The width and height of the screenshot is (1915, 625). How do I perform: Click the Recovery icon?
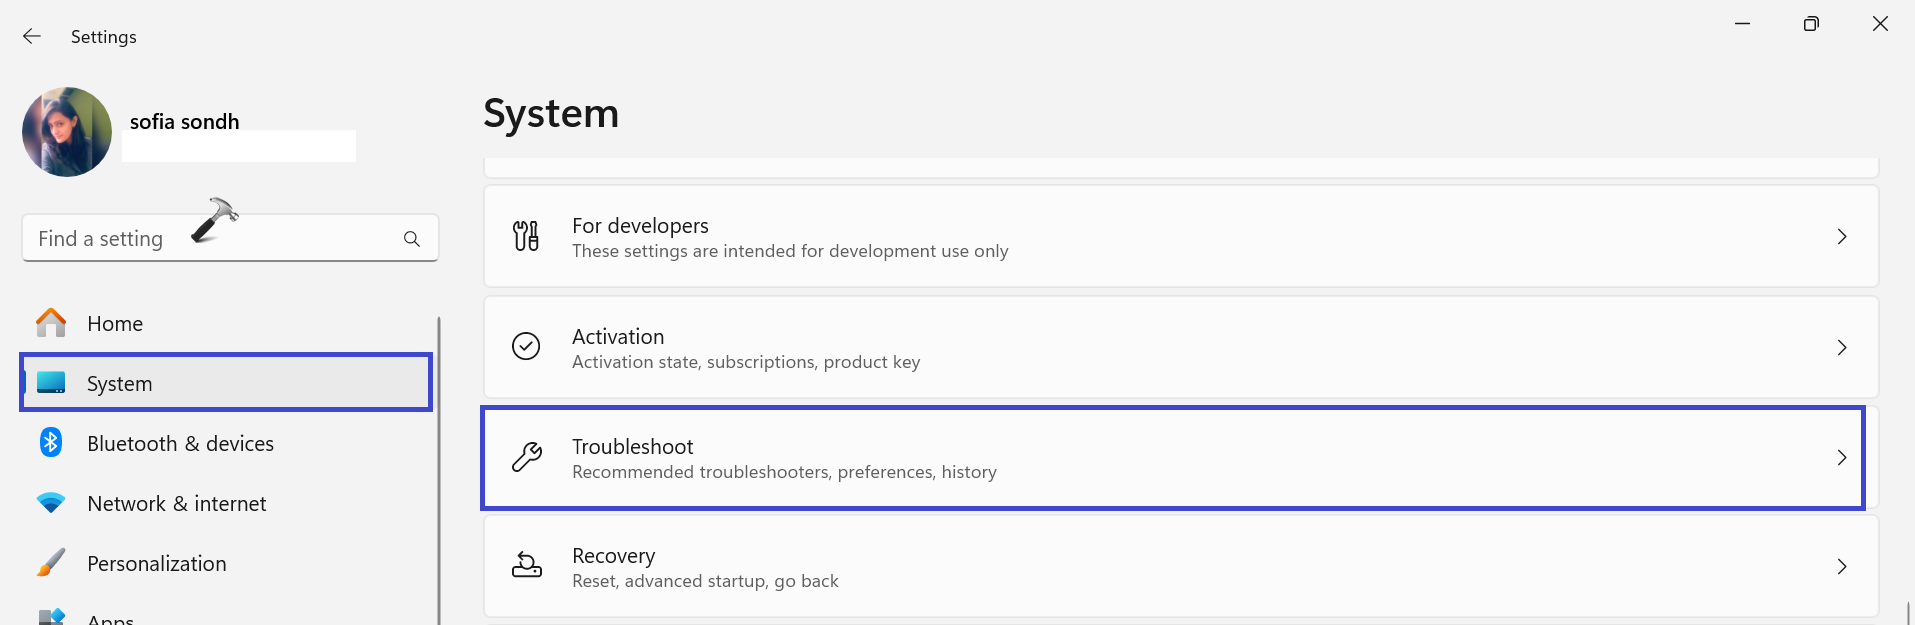point(526,566)
